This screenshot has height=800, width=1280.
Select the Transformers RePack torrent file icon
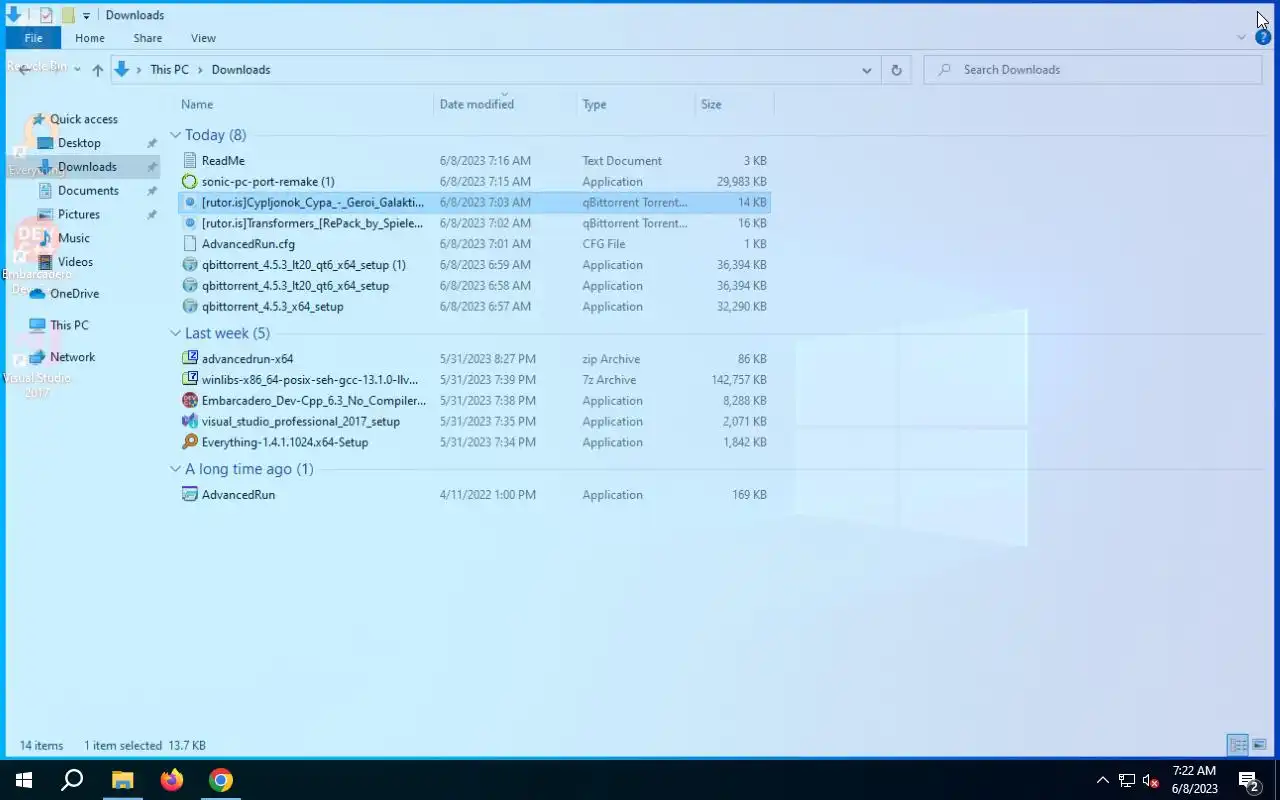190,223
